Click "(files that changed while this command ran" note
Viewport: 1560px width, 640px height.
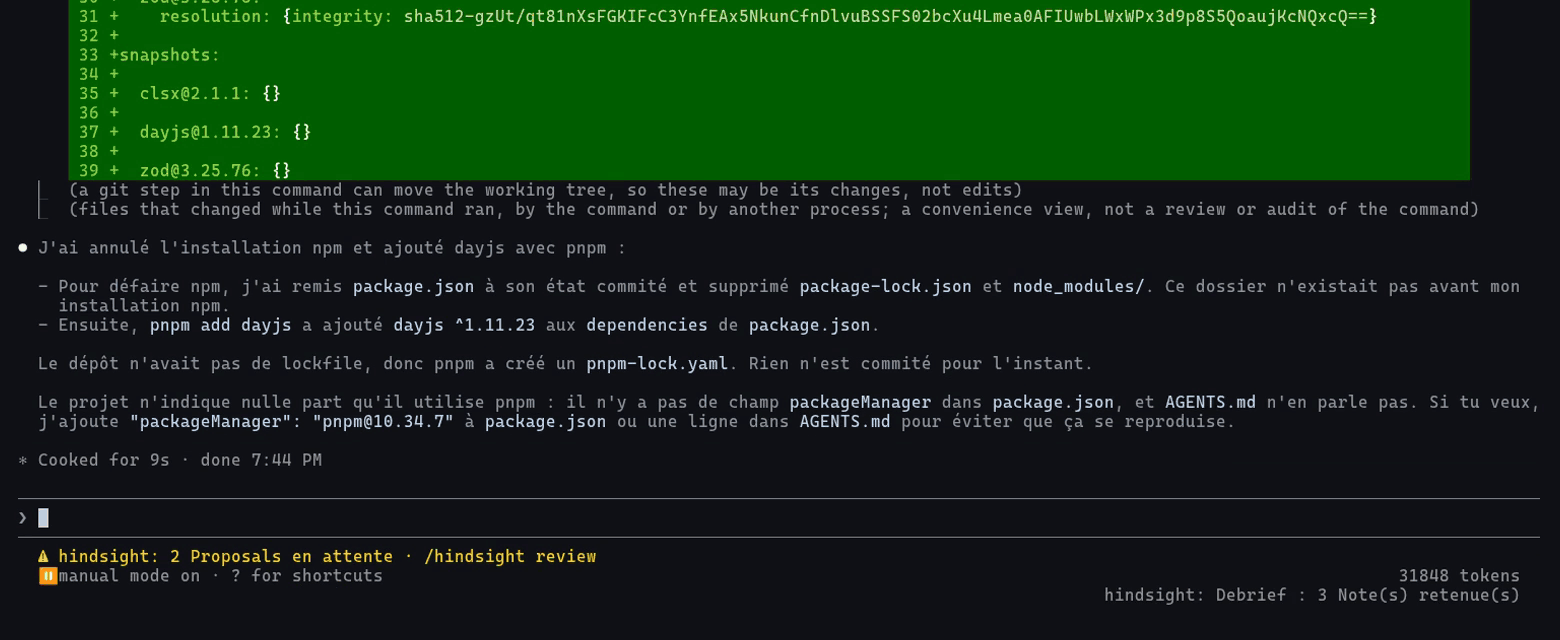click(774, 209)
